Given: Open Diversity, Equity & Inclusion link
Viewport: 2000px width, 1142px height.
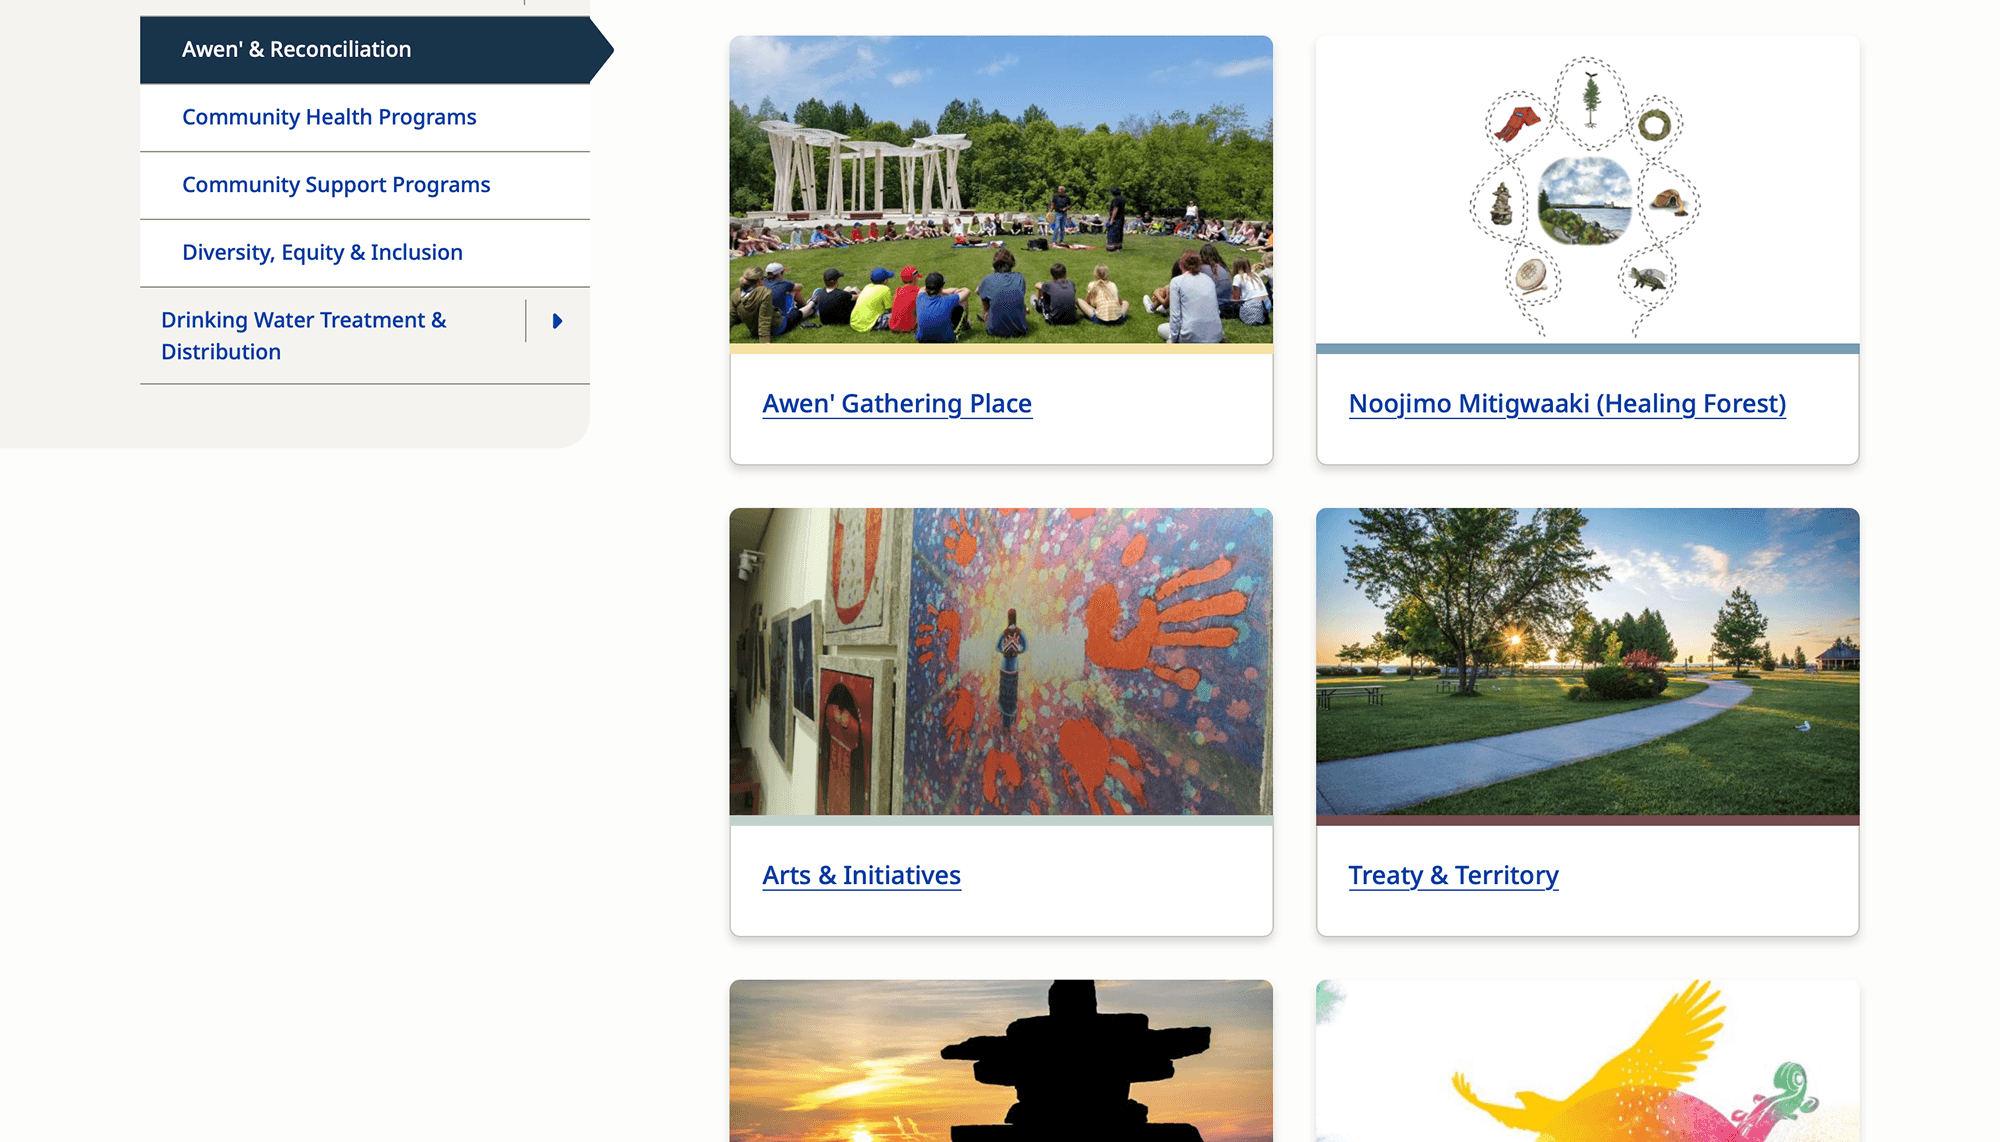Looking at the screenshot, I should coord(322,252).
